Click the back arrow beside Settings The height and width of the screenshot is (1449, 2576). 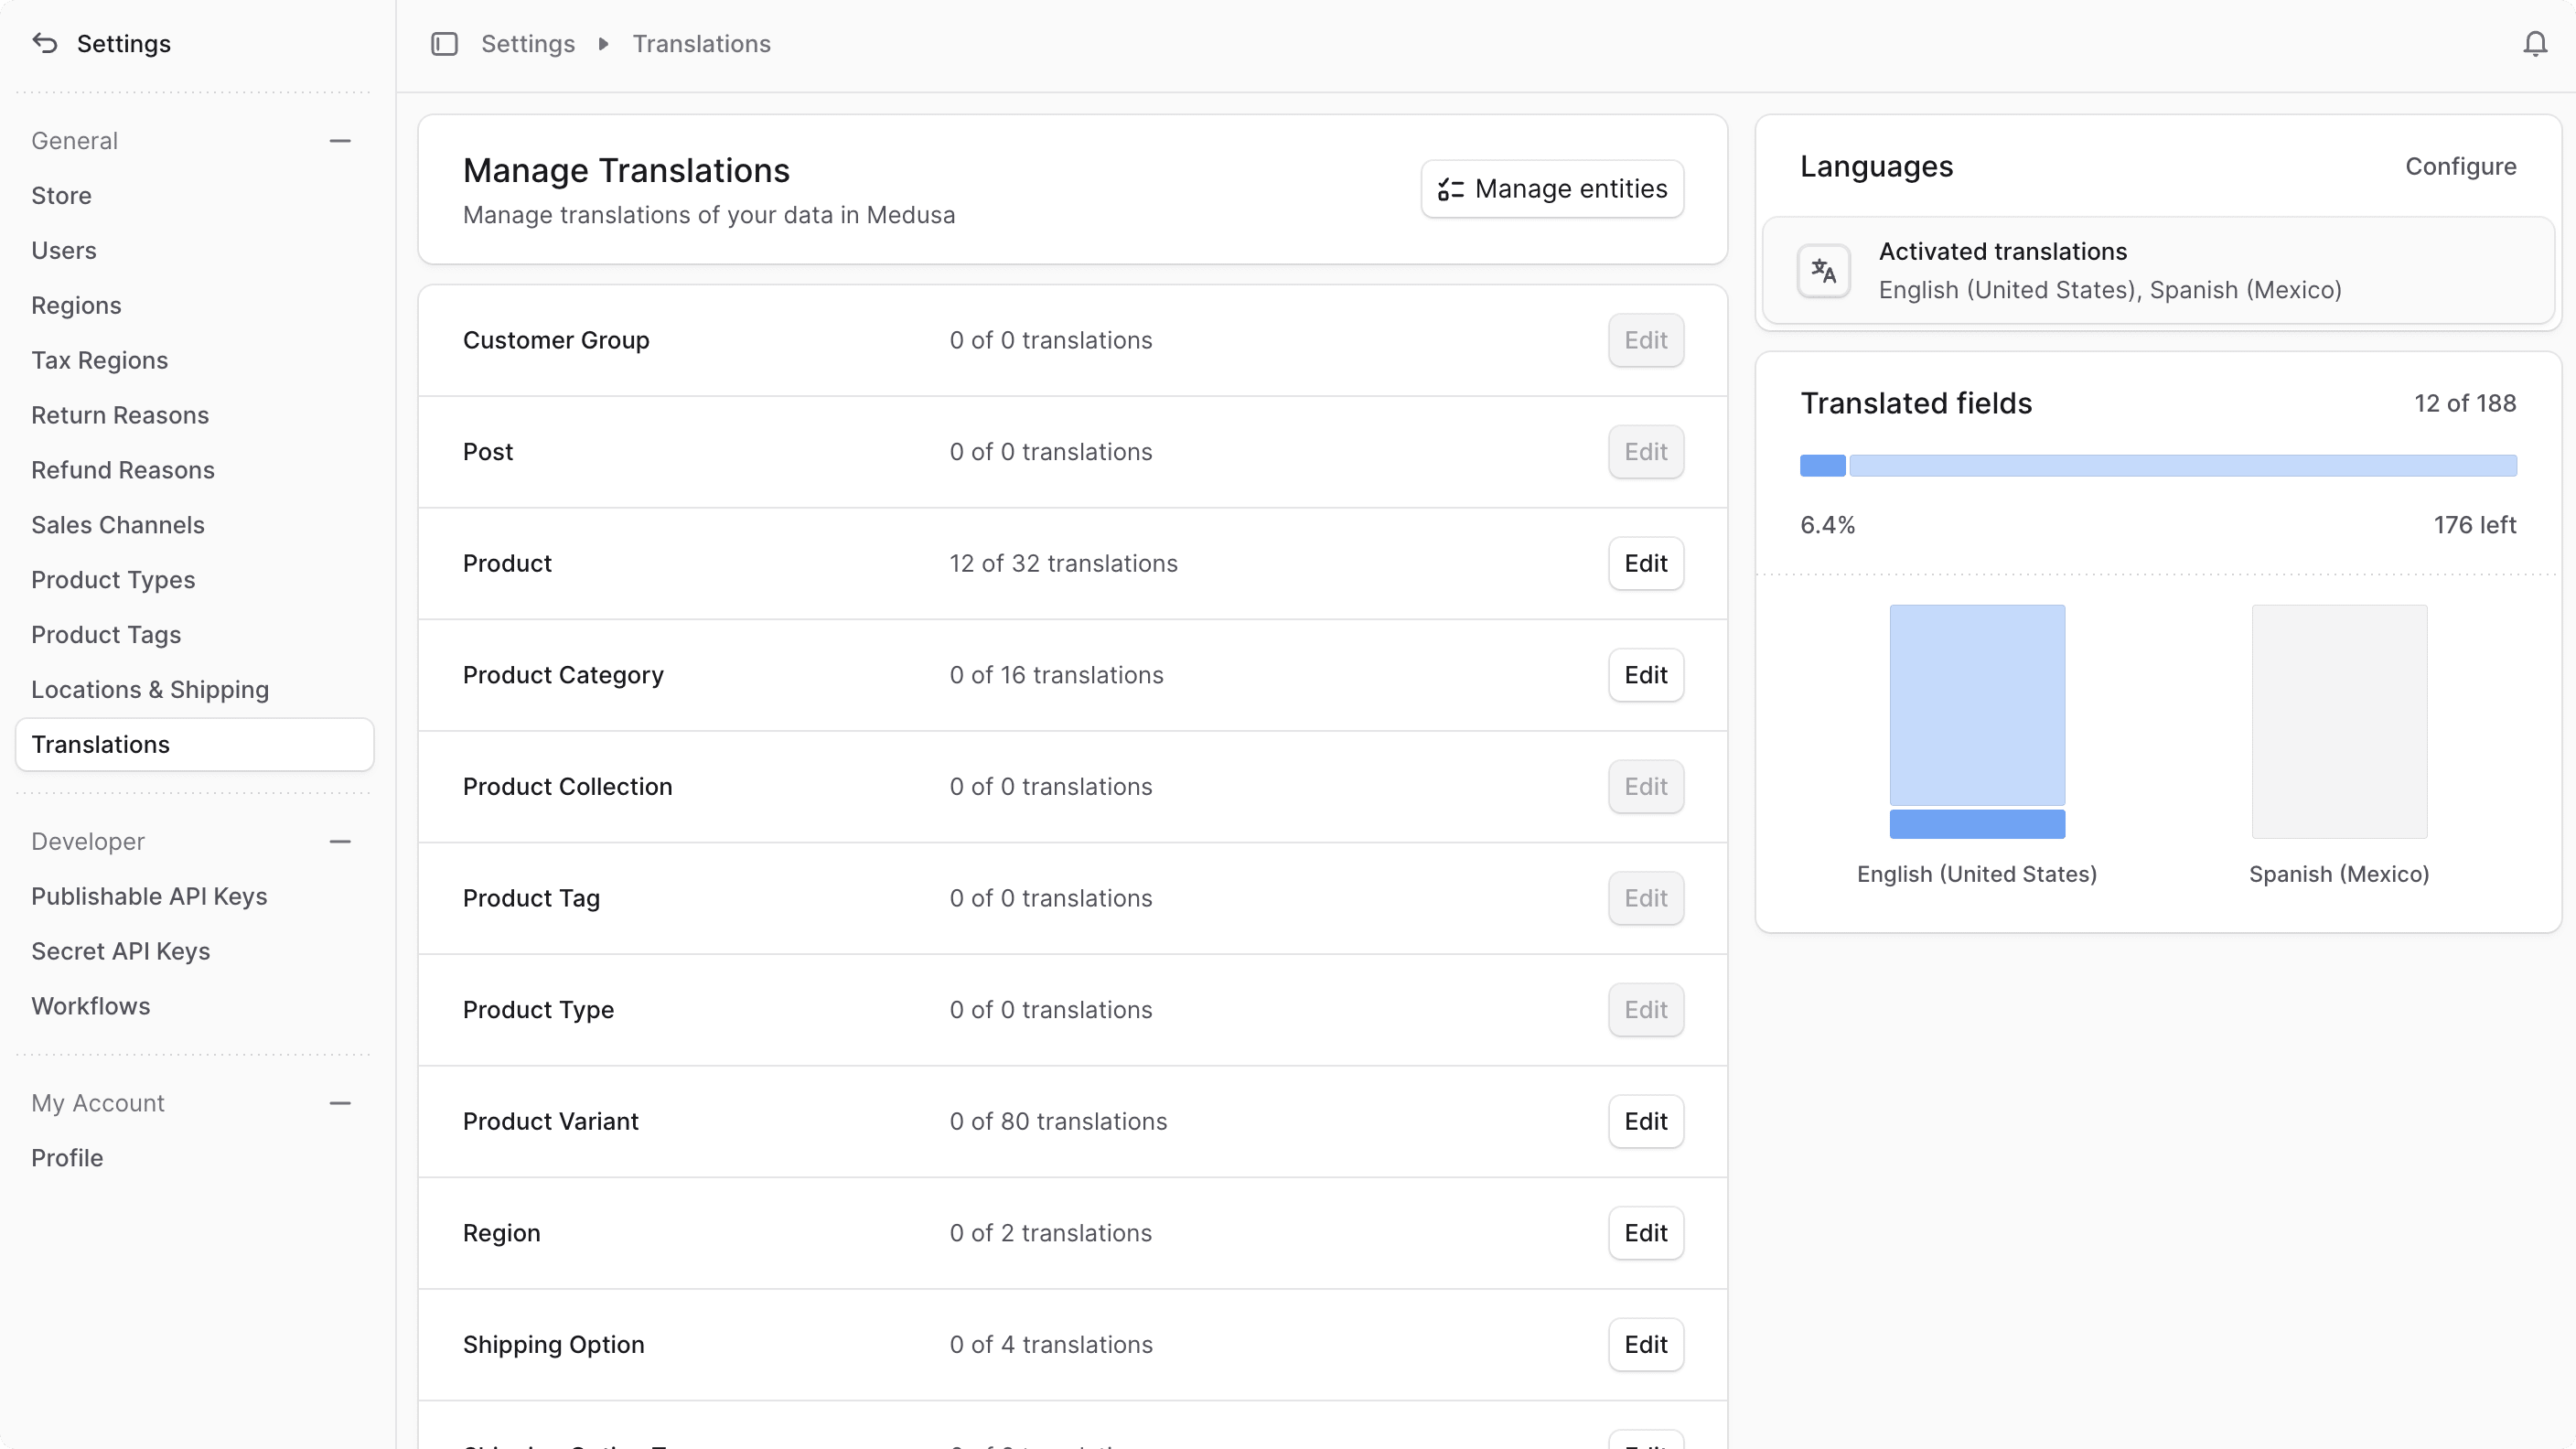(44, 43)
